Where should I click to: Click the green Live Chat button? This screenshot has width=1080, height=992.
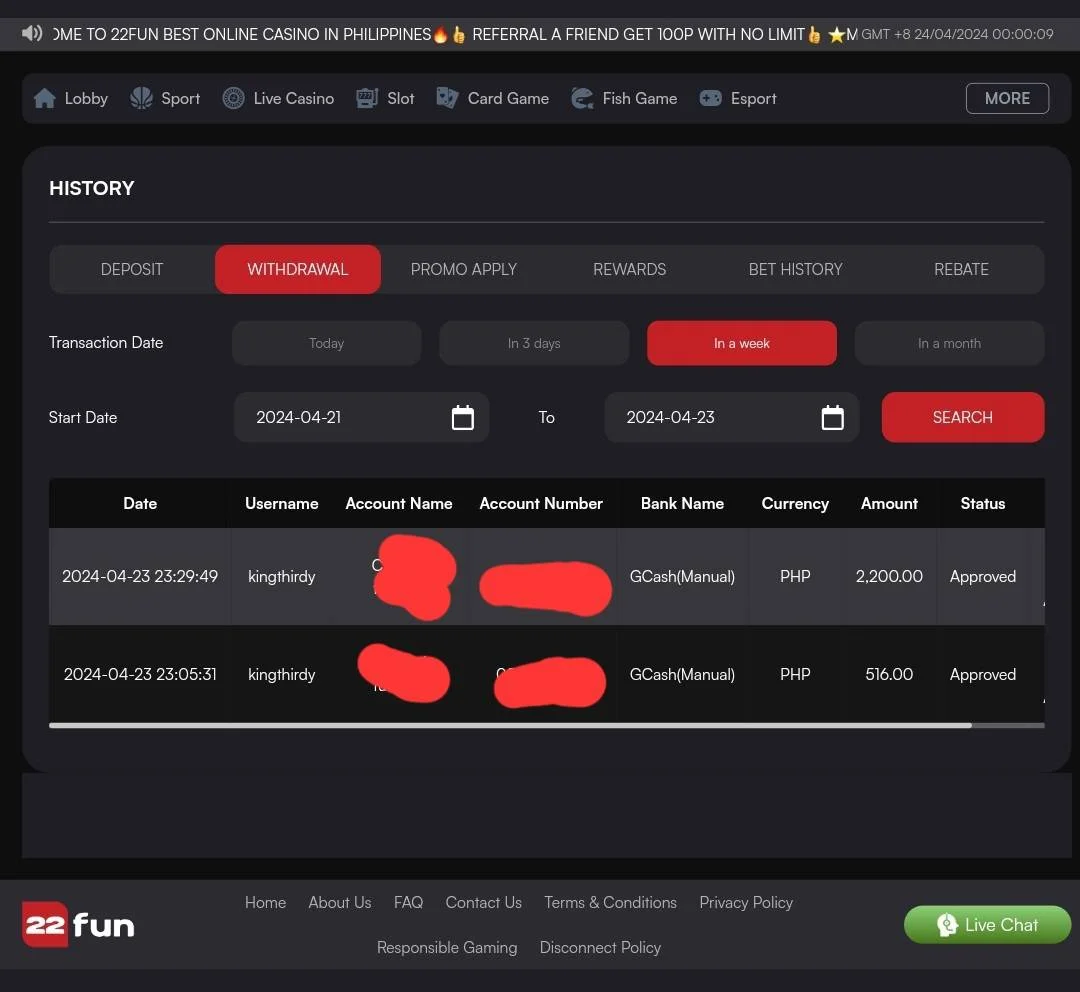point(987,924)
